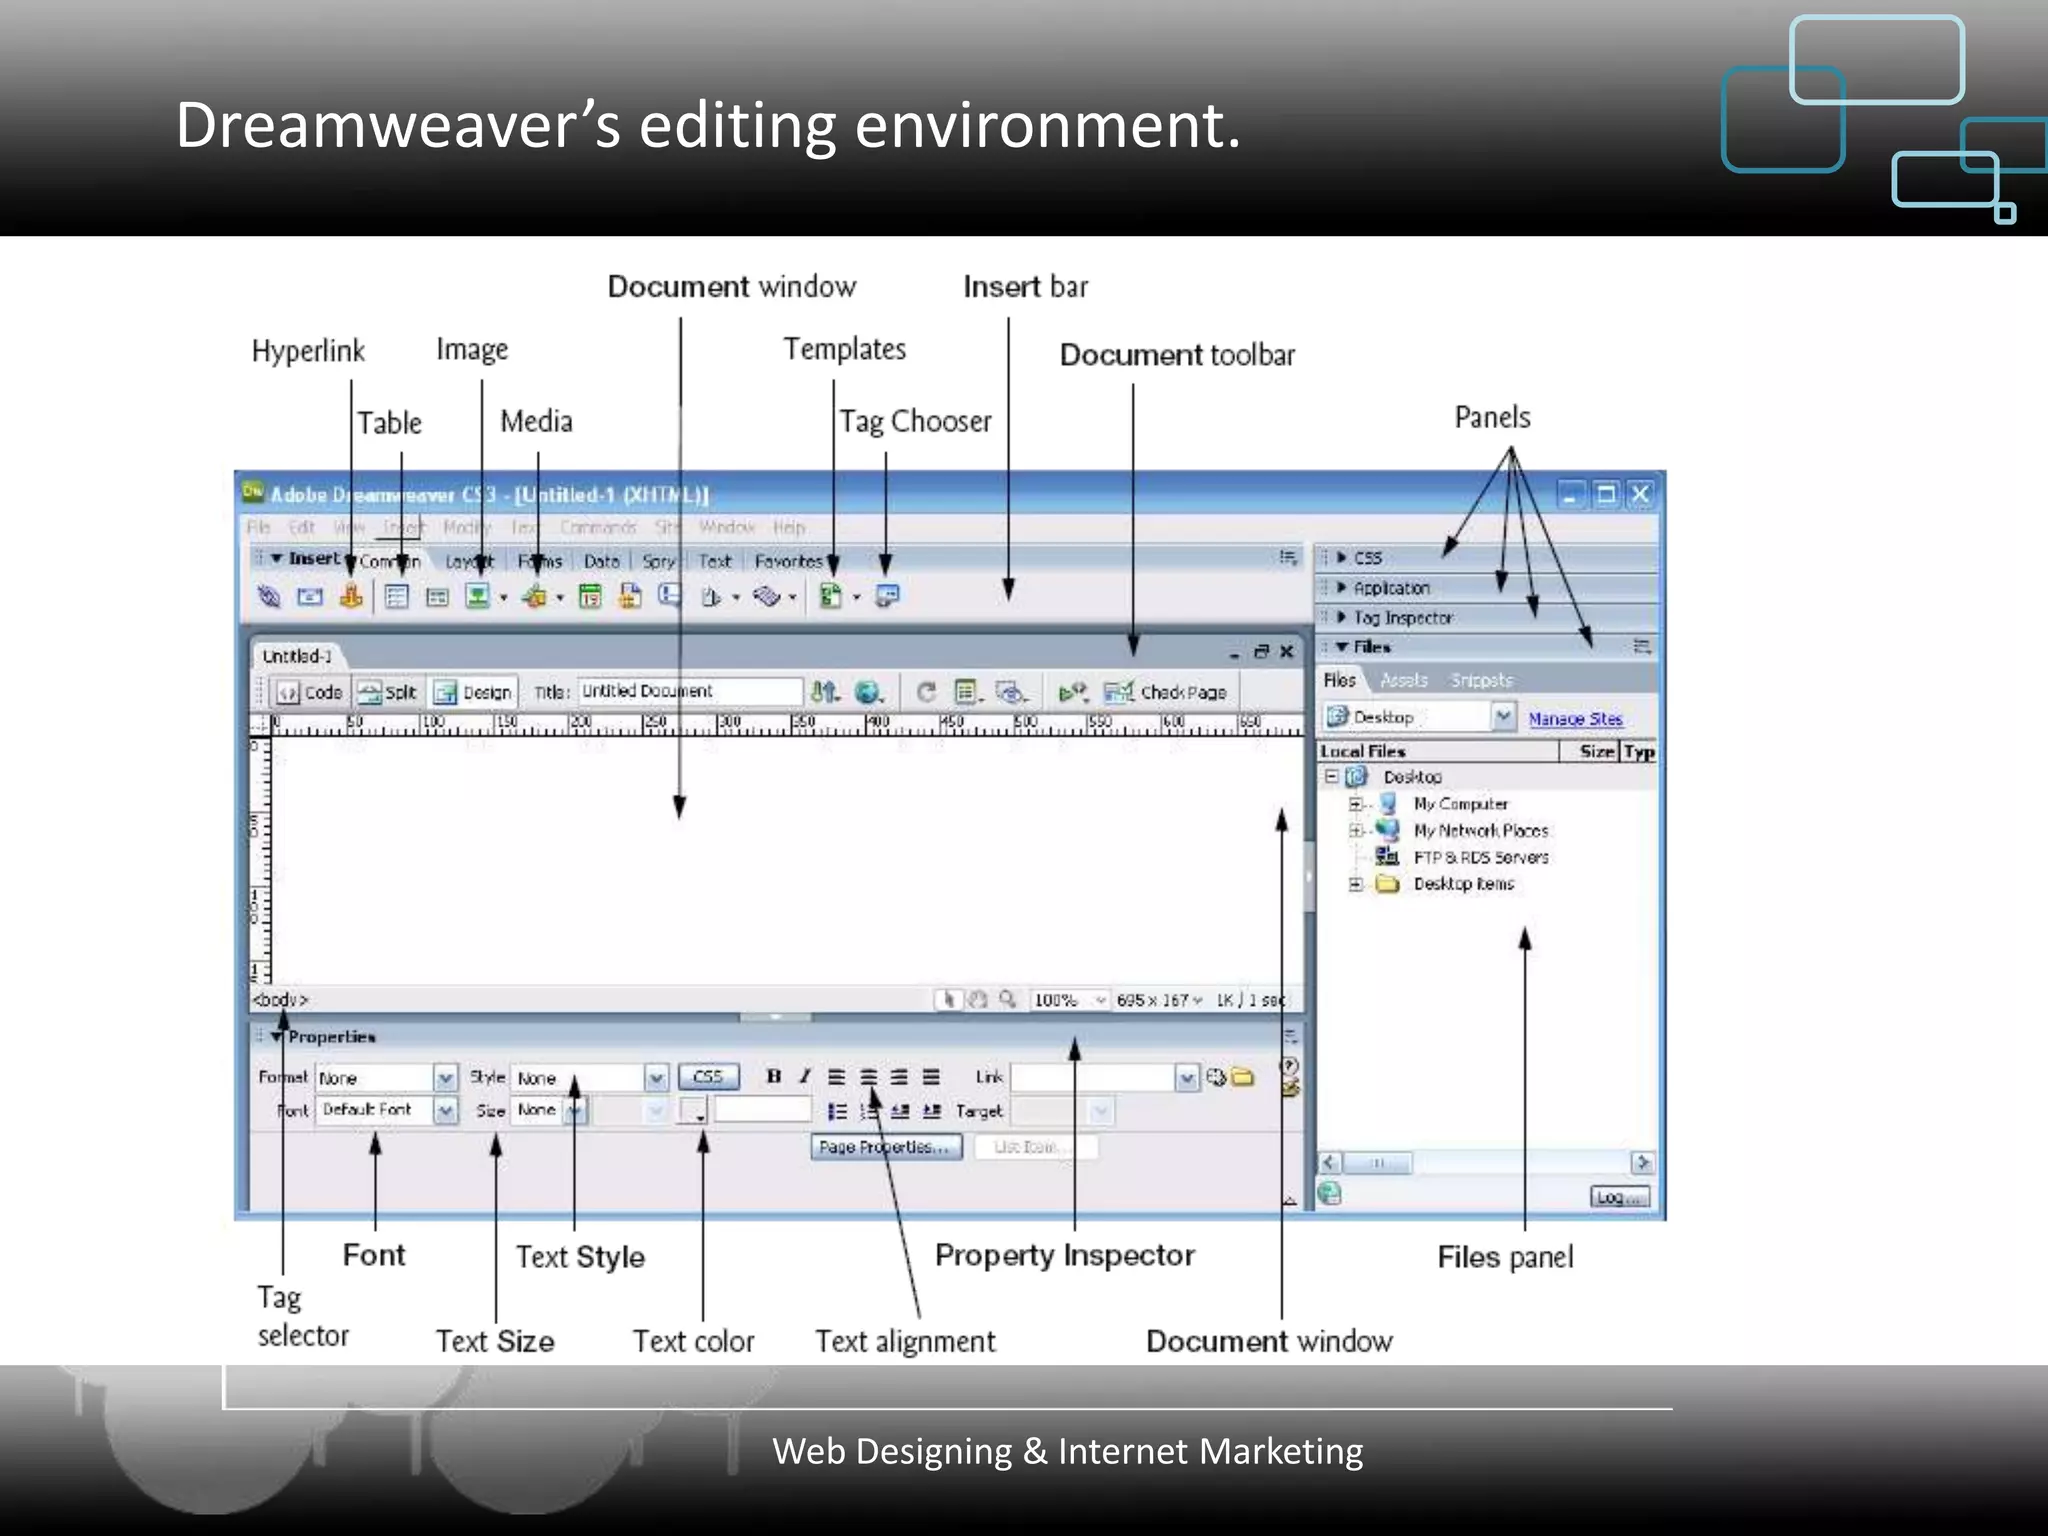Expand Desktop Items folder node
The height and width of the screenshot is (1536, 2048).
(1355, 884)
